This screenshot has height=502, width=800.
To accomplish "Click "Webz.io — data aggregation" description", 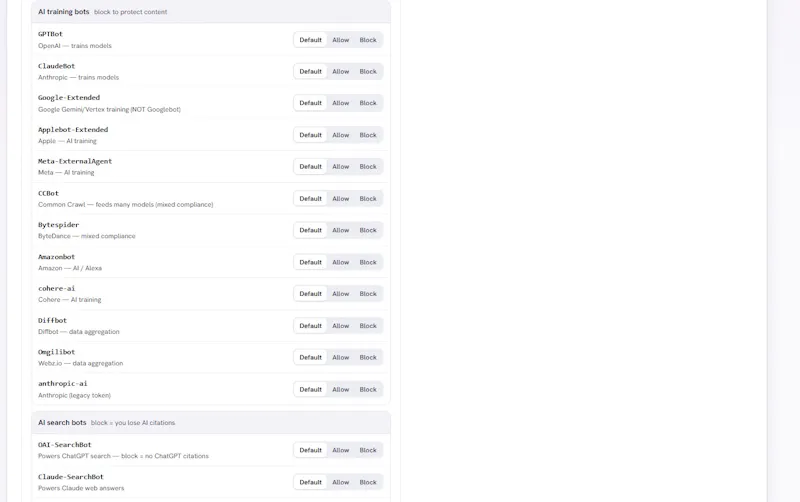I will point(80,363).
